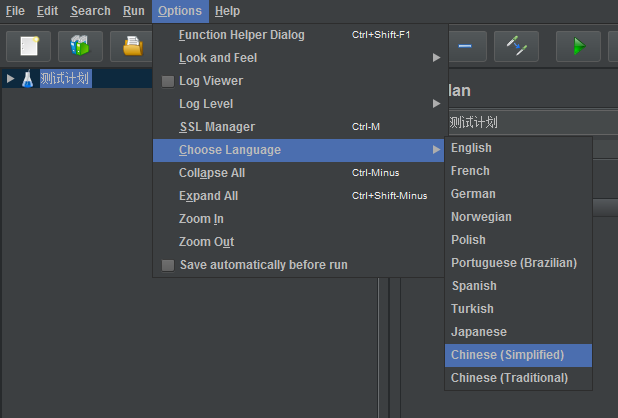Select Zoom In option
This screenshot has height=418, width=618.
point(298,219)
